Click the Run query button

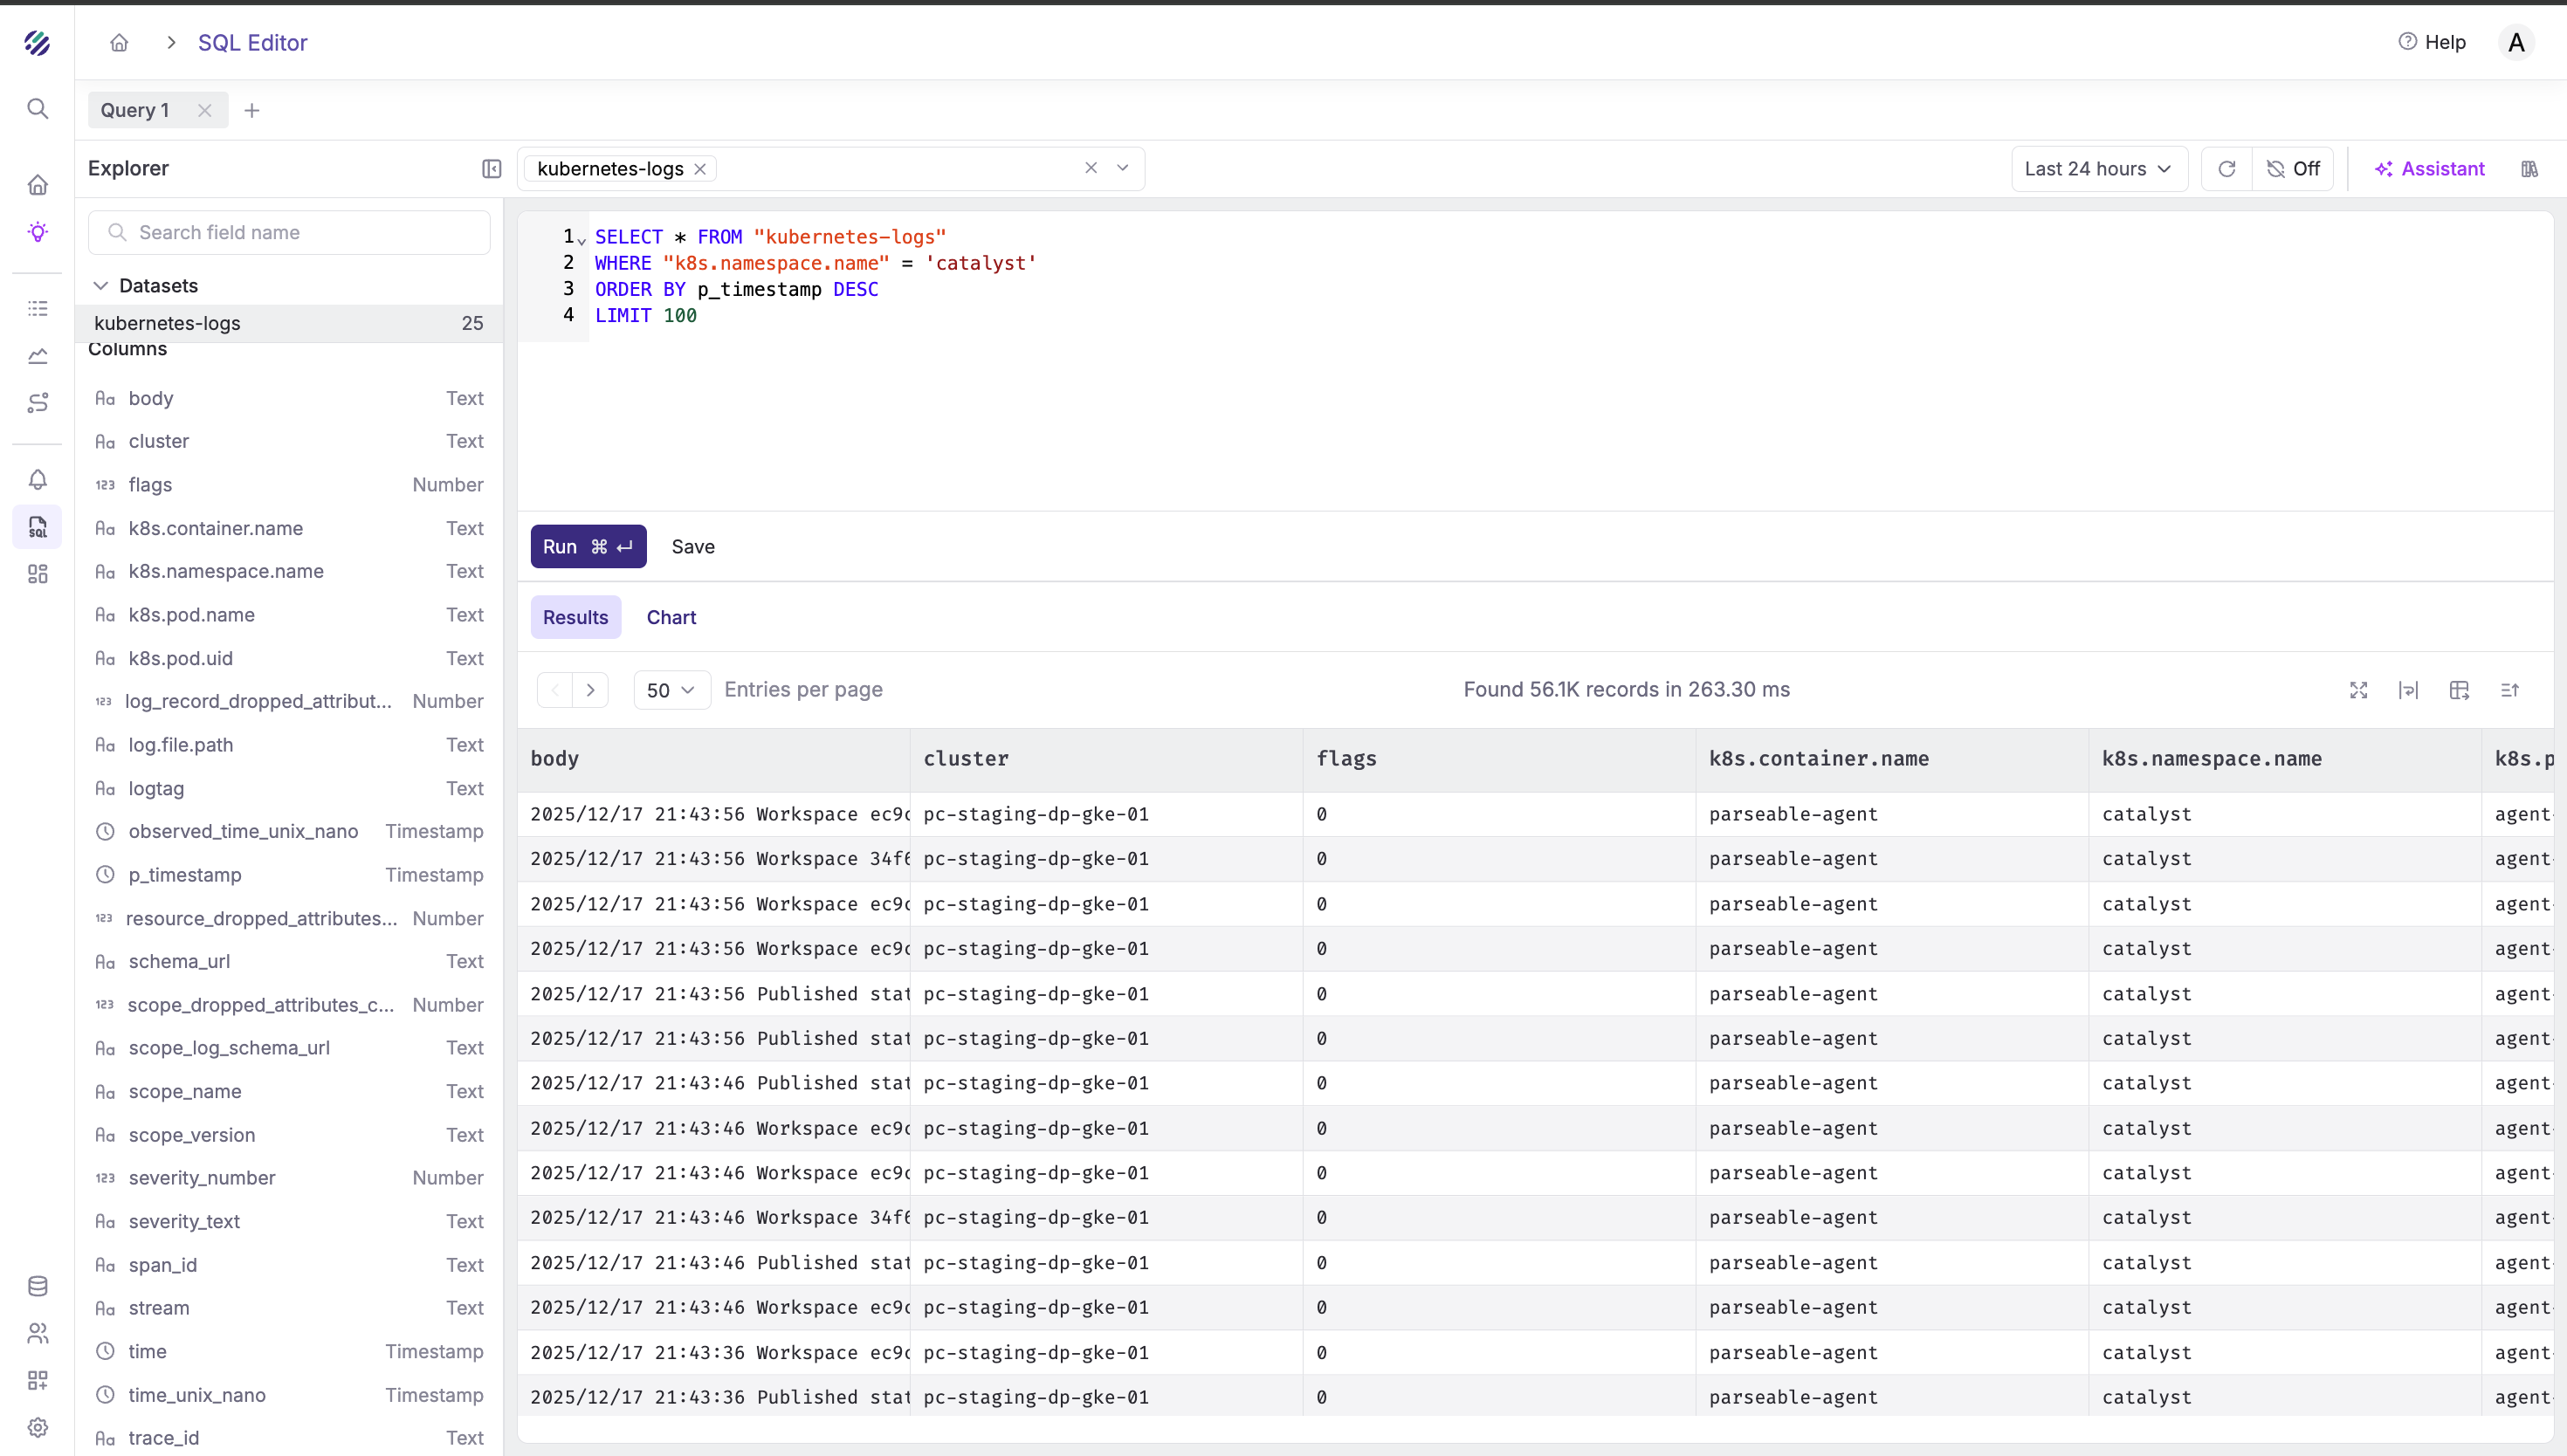[588, 547]
